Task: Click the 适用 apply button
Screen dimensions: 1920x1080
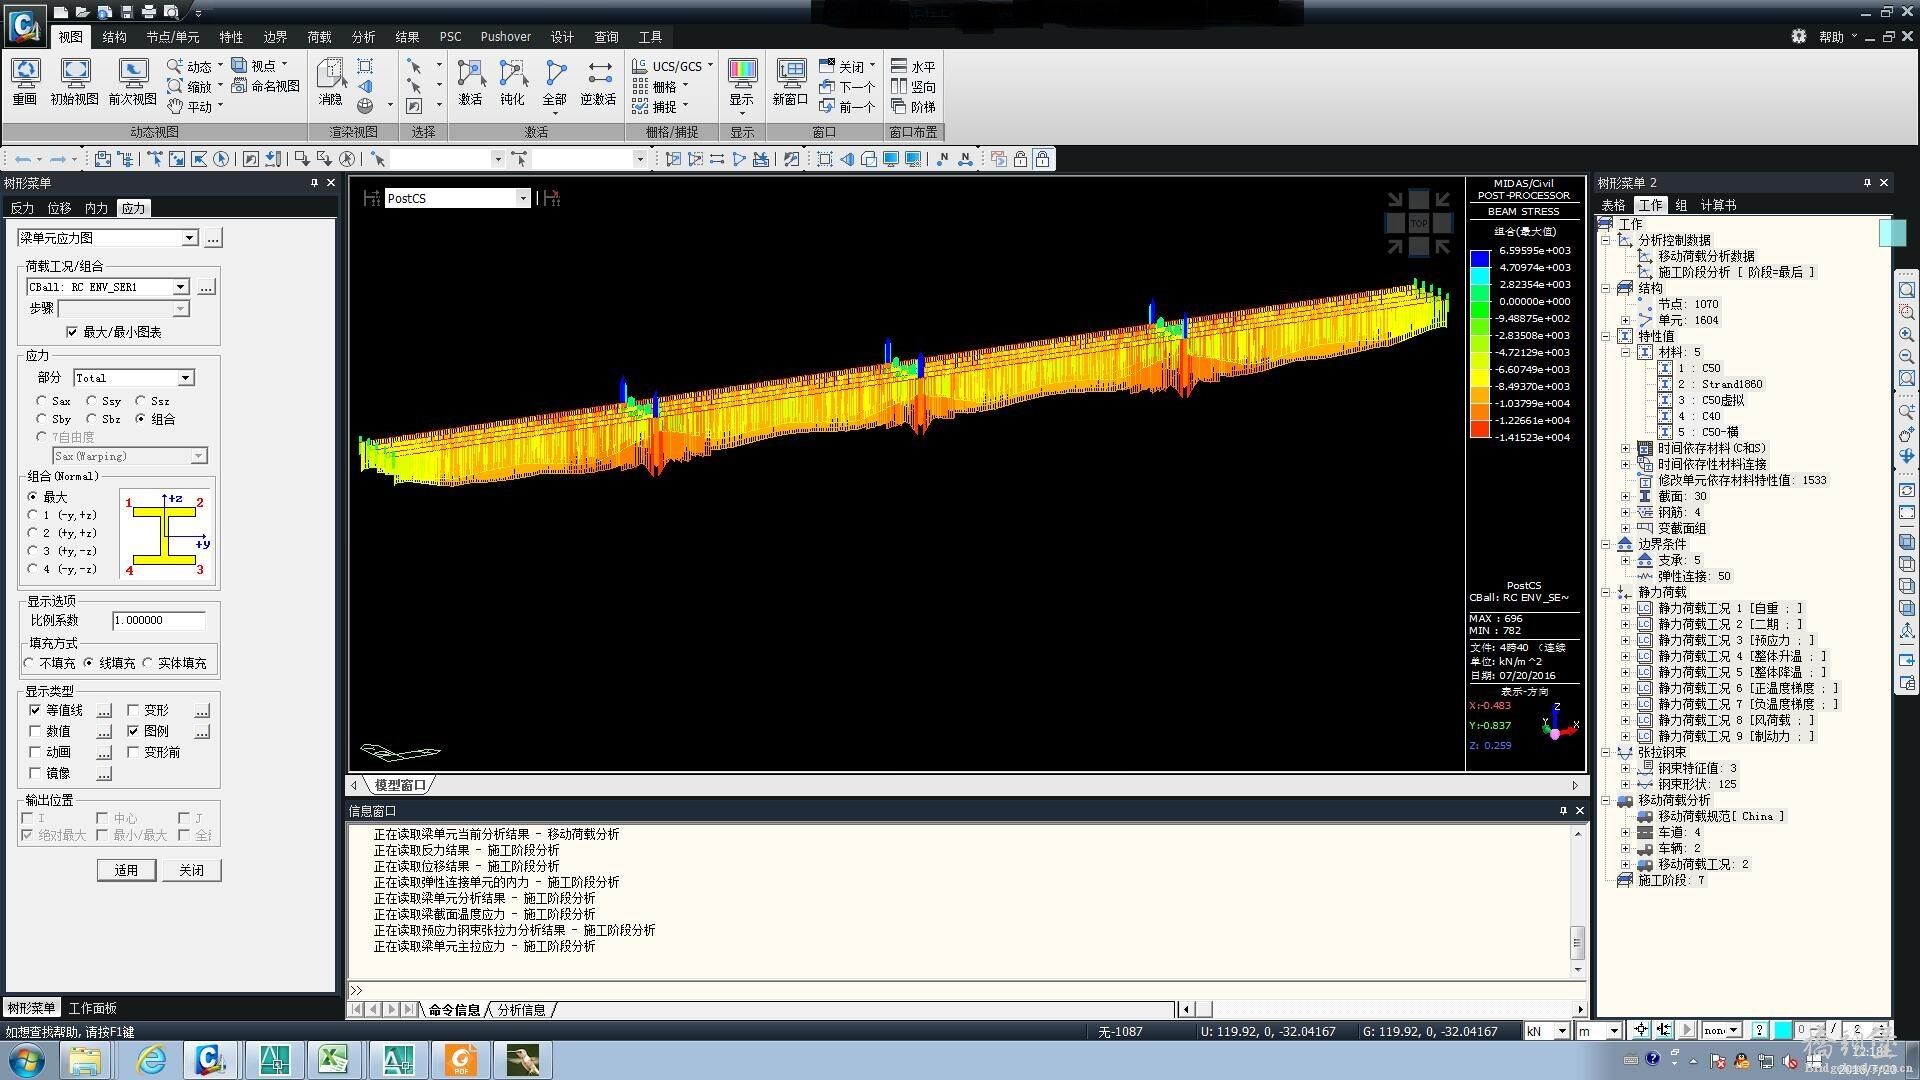Action: tap(126, 870)
